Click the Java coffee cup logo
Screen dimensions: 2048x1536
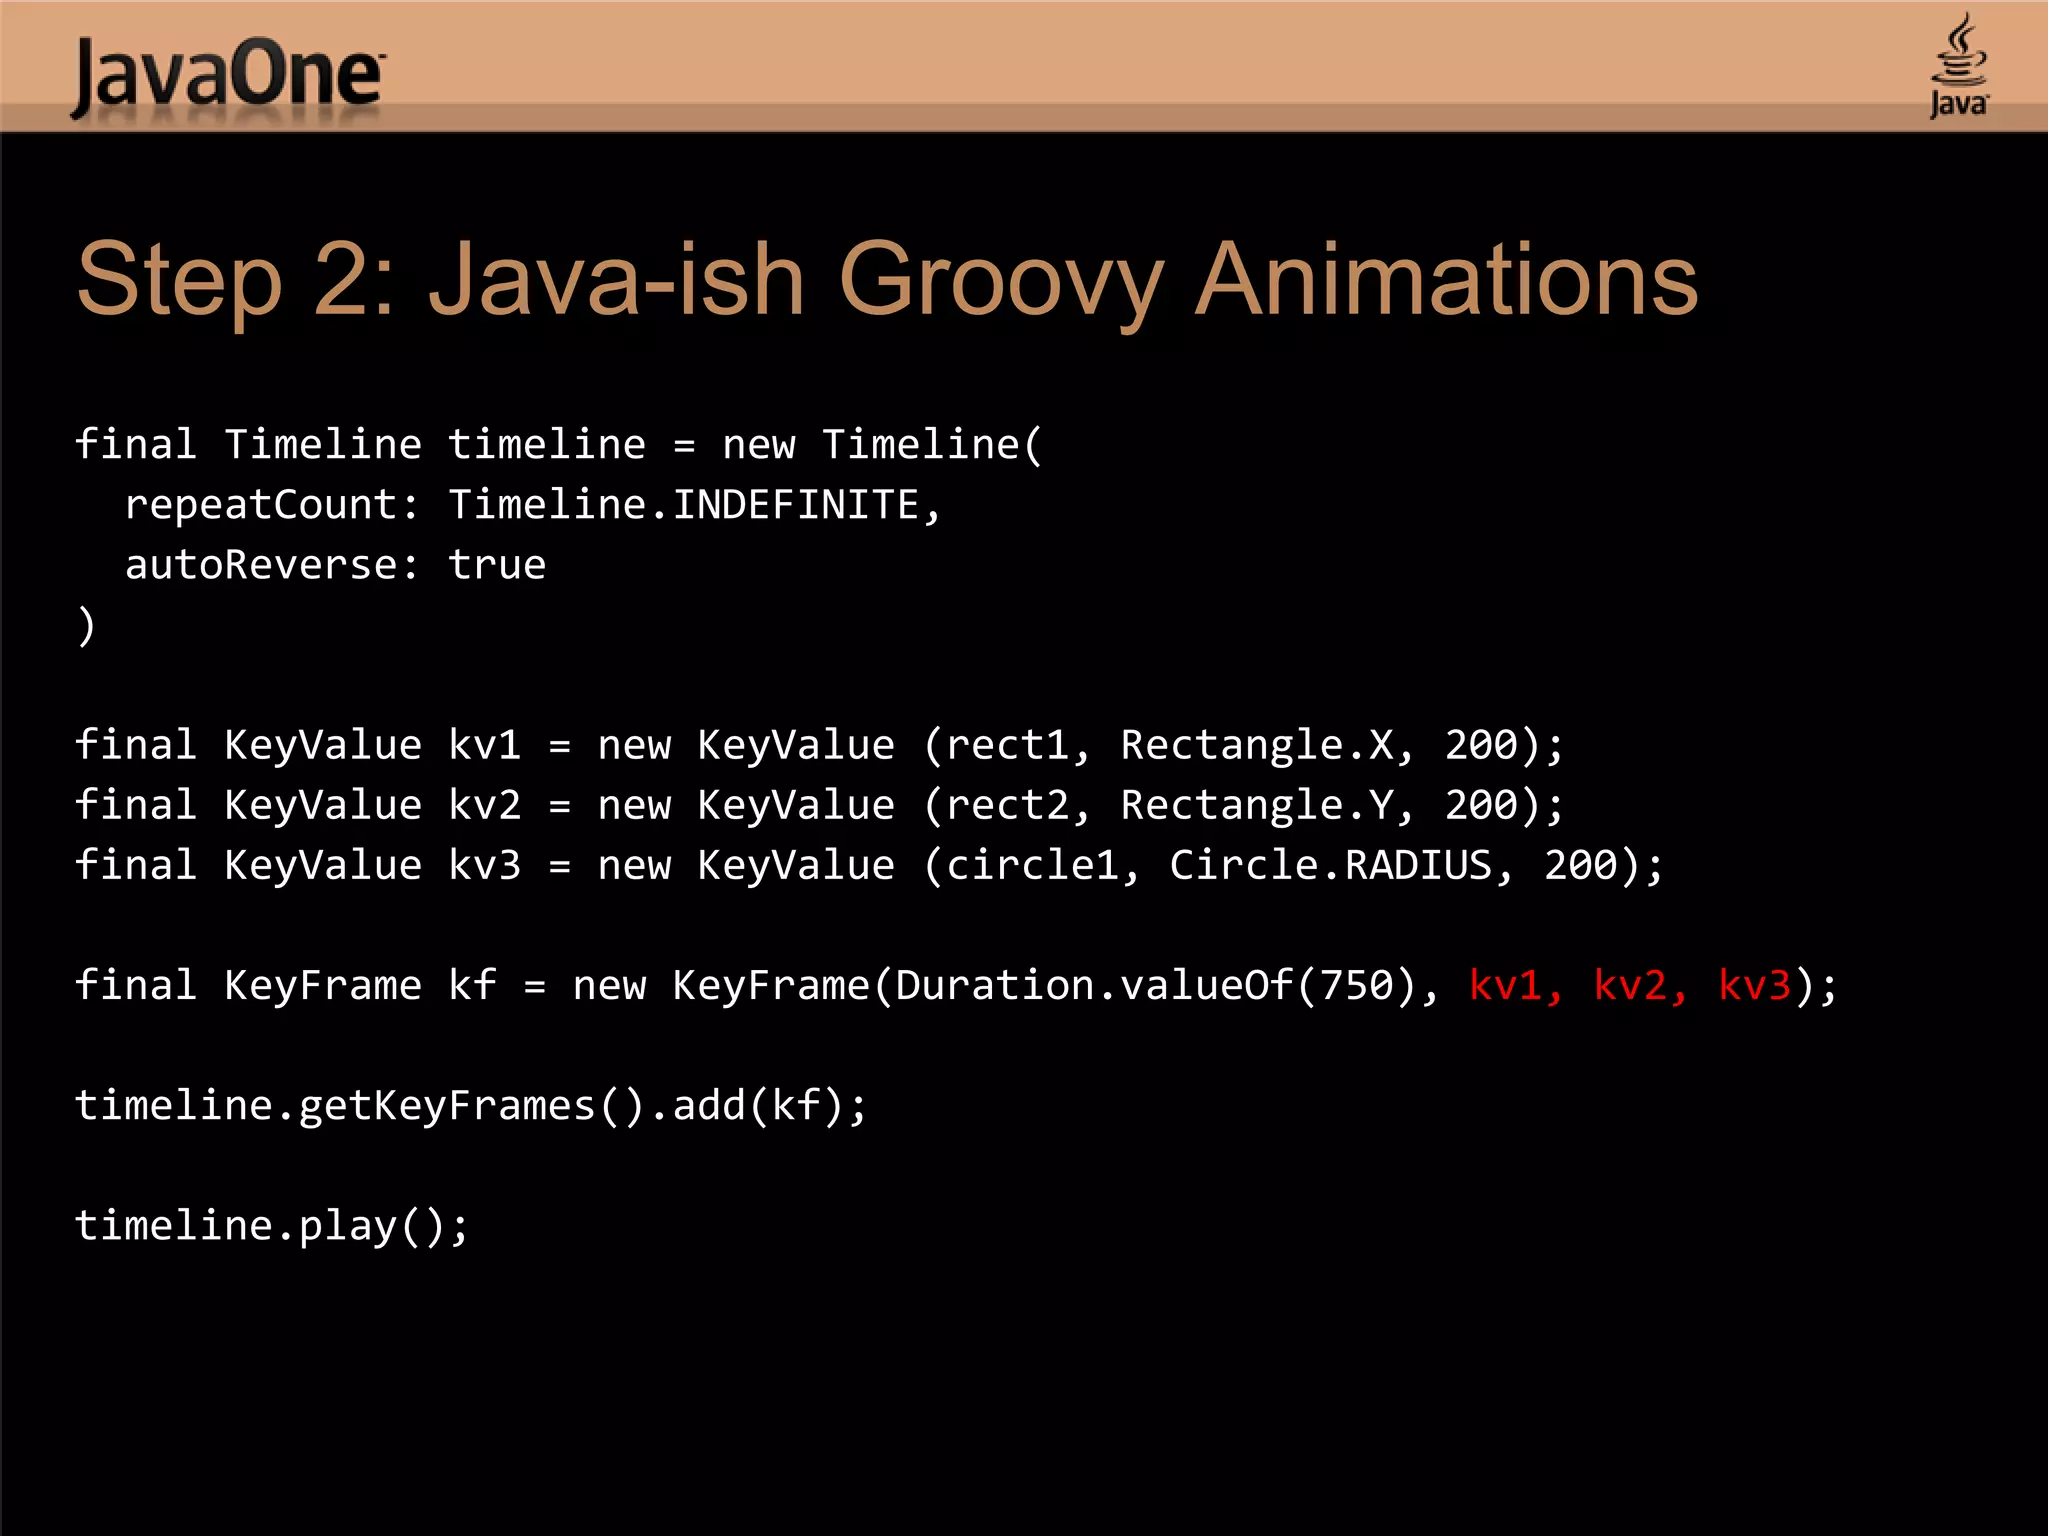pyautogui.click(x=1958, y=64)
